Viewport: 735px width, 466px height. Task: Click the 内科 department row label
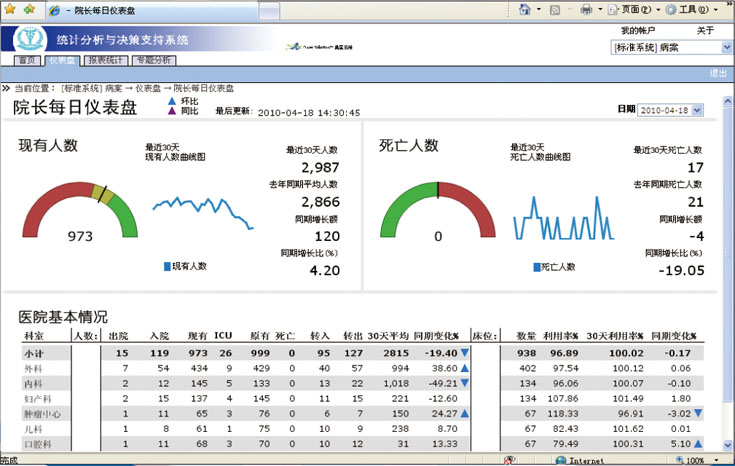[x=33, y=384]
